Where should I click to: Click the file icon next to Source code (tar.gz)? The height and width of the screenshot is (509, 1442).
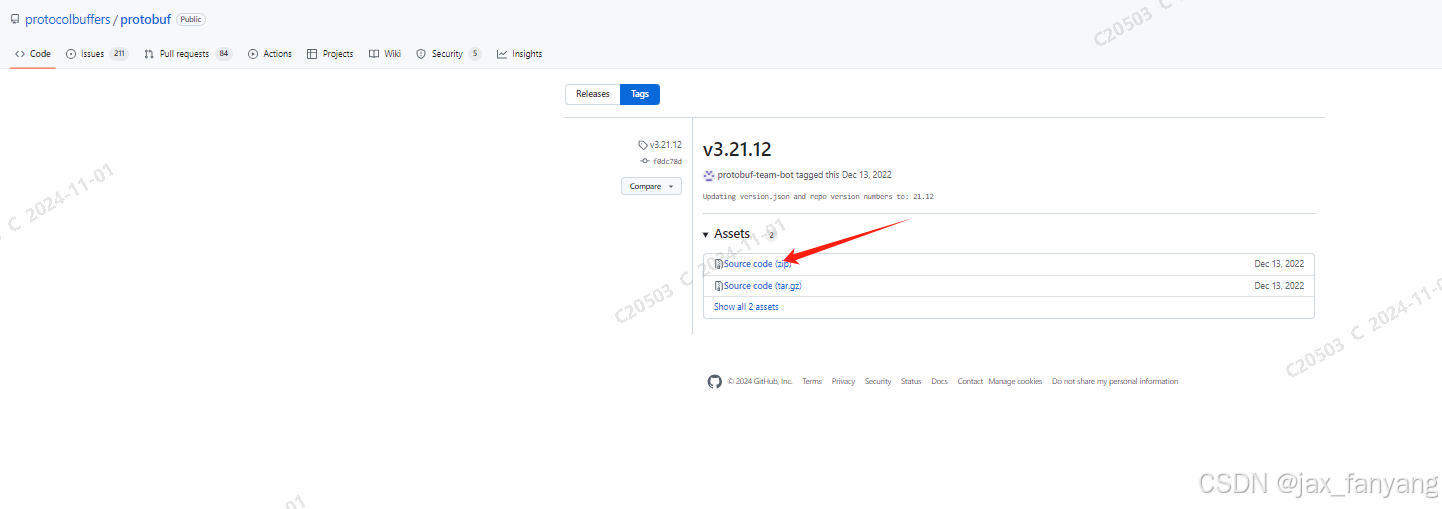(718, 286)
